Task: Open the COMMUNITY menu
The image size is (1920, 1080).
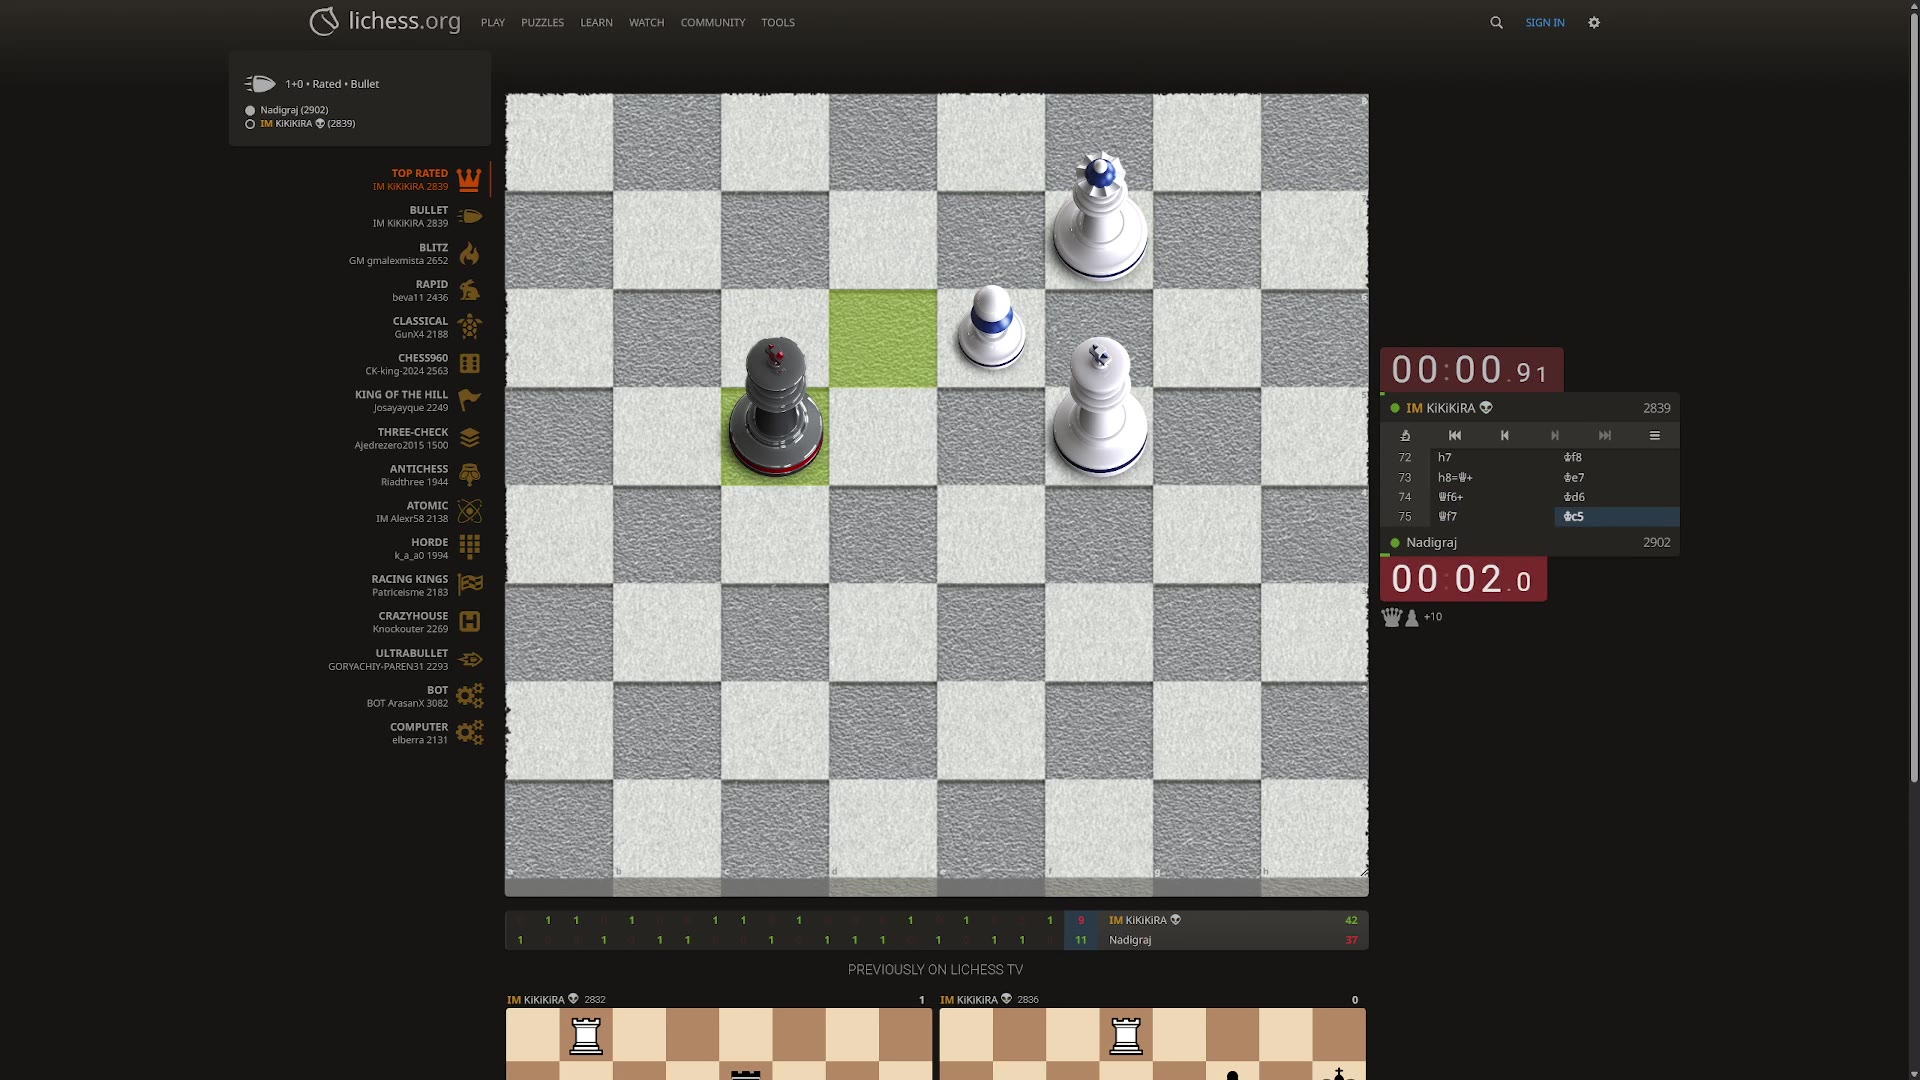Action: (712, 22)
